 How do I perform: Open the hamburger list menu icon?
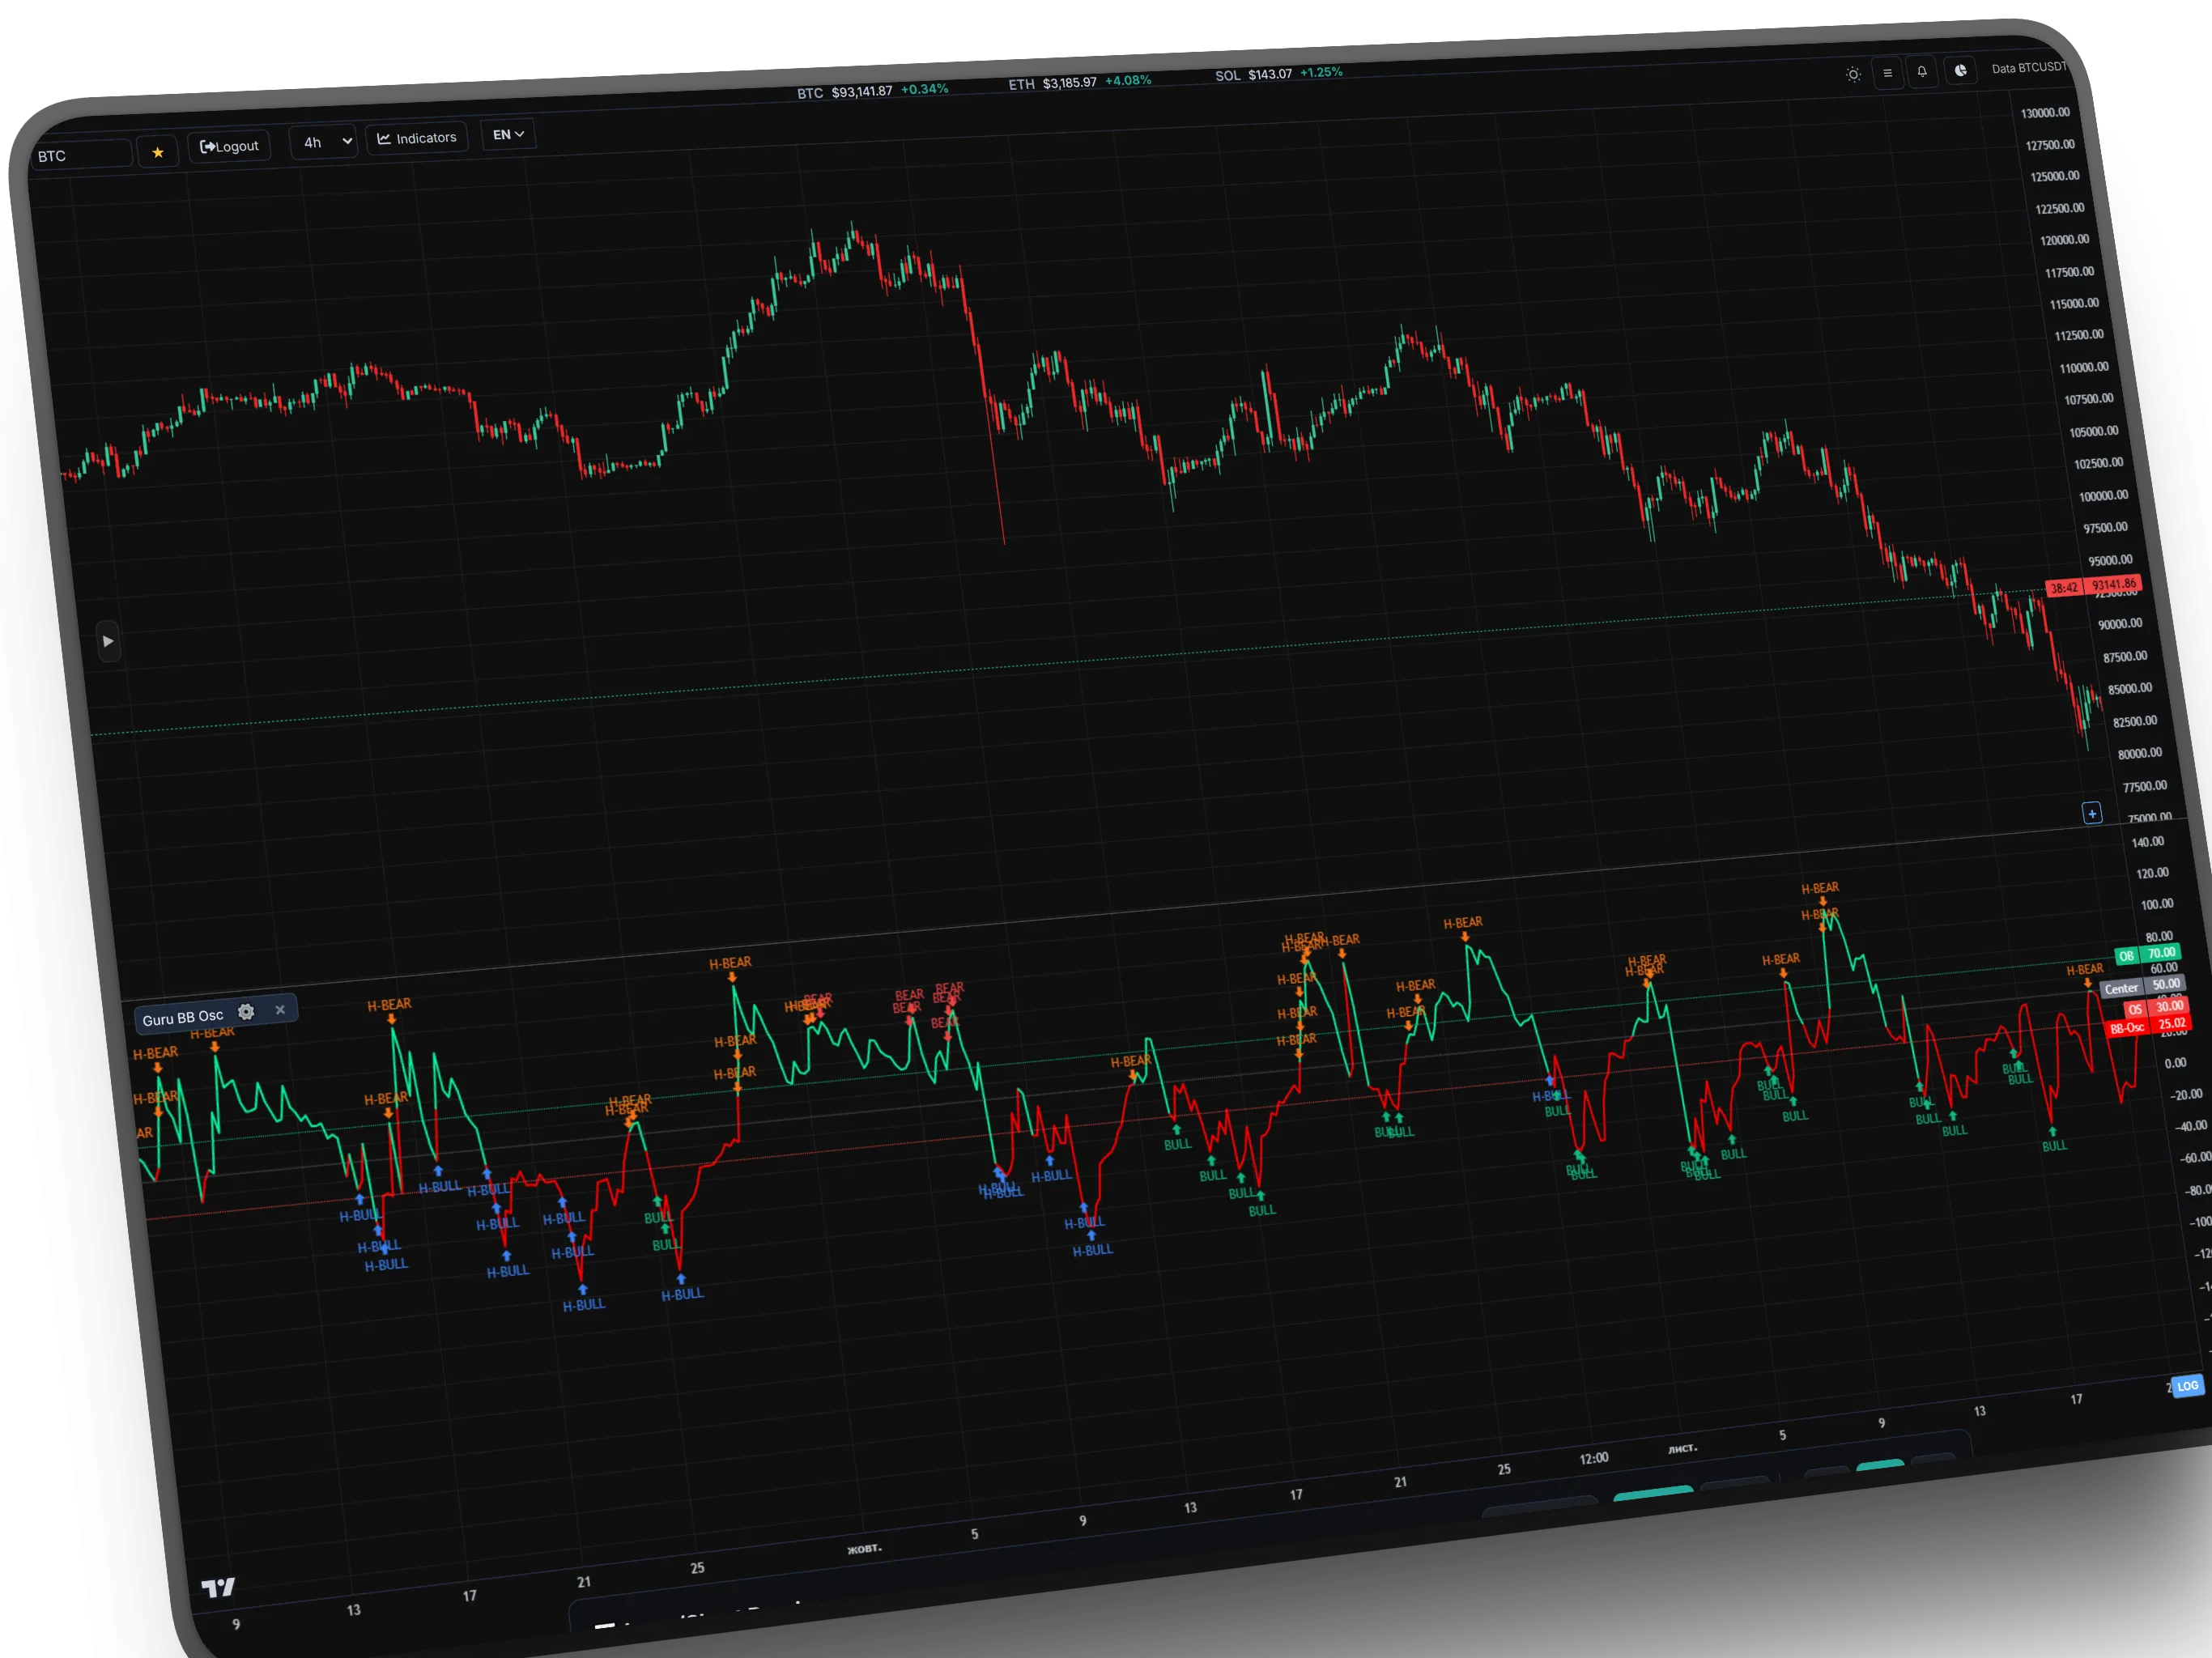click(x=1887, y=73)
